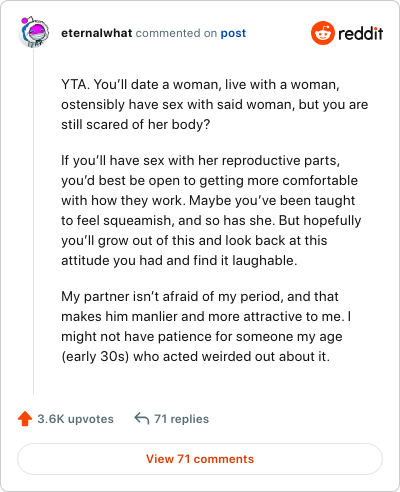
Task: Open the '71 replies' link
Action: pos(182,419)
